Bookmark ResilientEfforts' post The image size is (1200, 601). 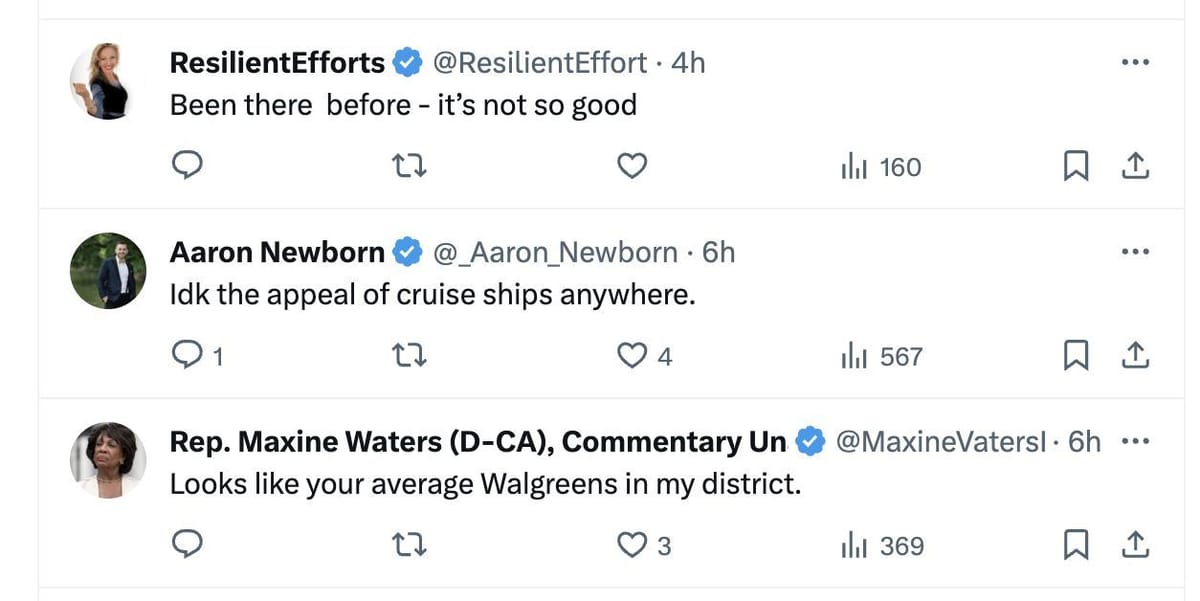tap(1076, 165)
